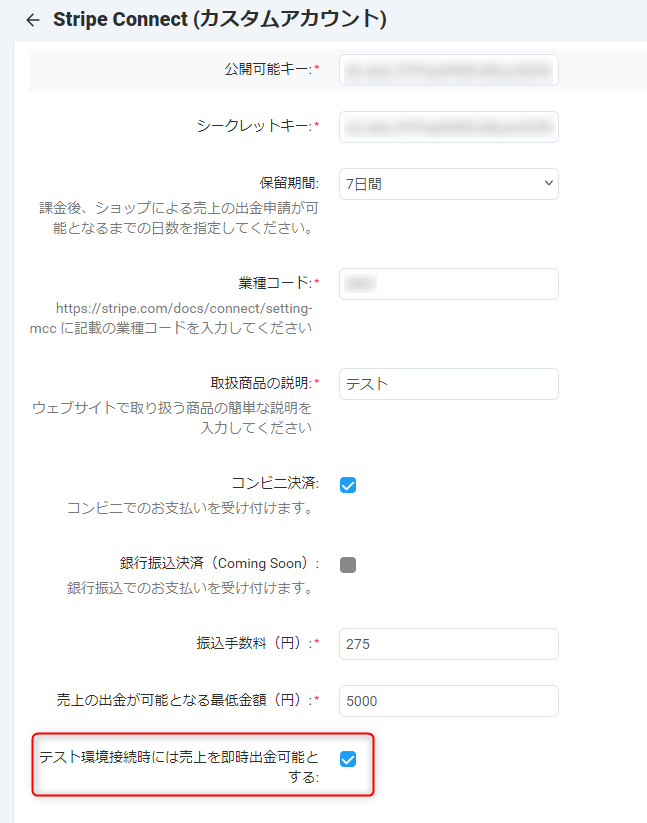This screenshot has width=647, height=823.
Task: Toggle the 銀行振込決済 (Coming Soon) checkbox
Action: click(348, 565)
